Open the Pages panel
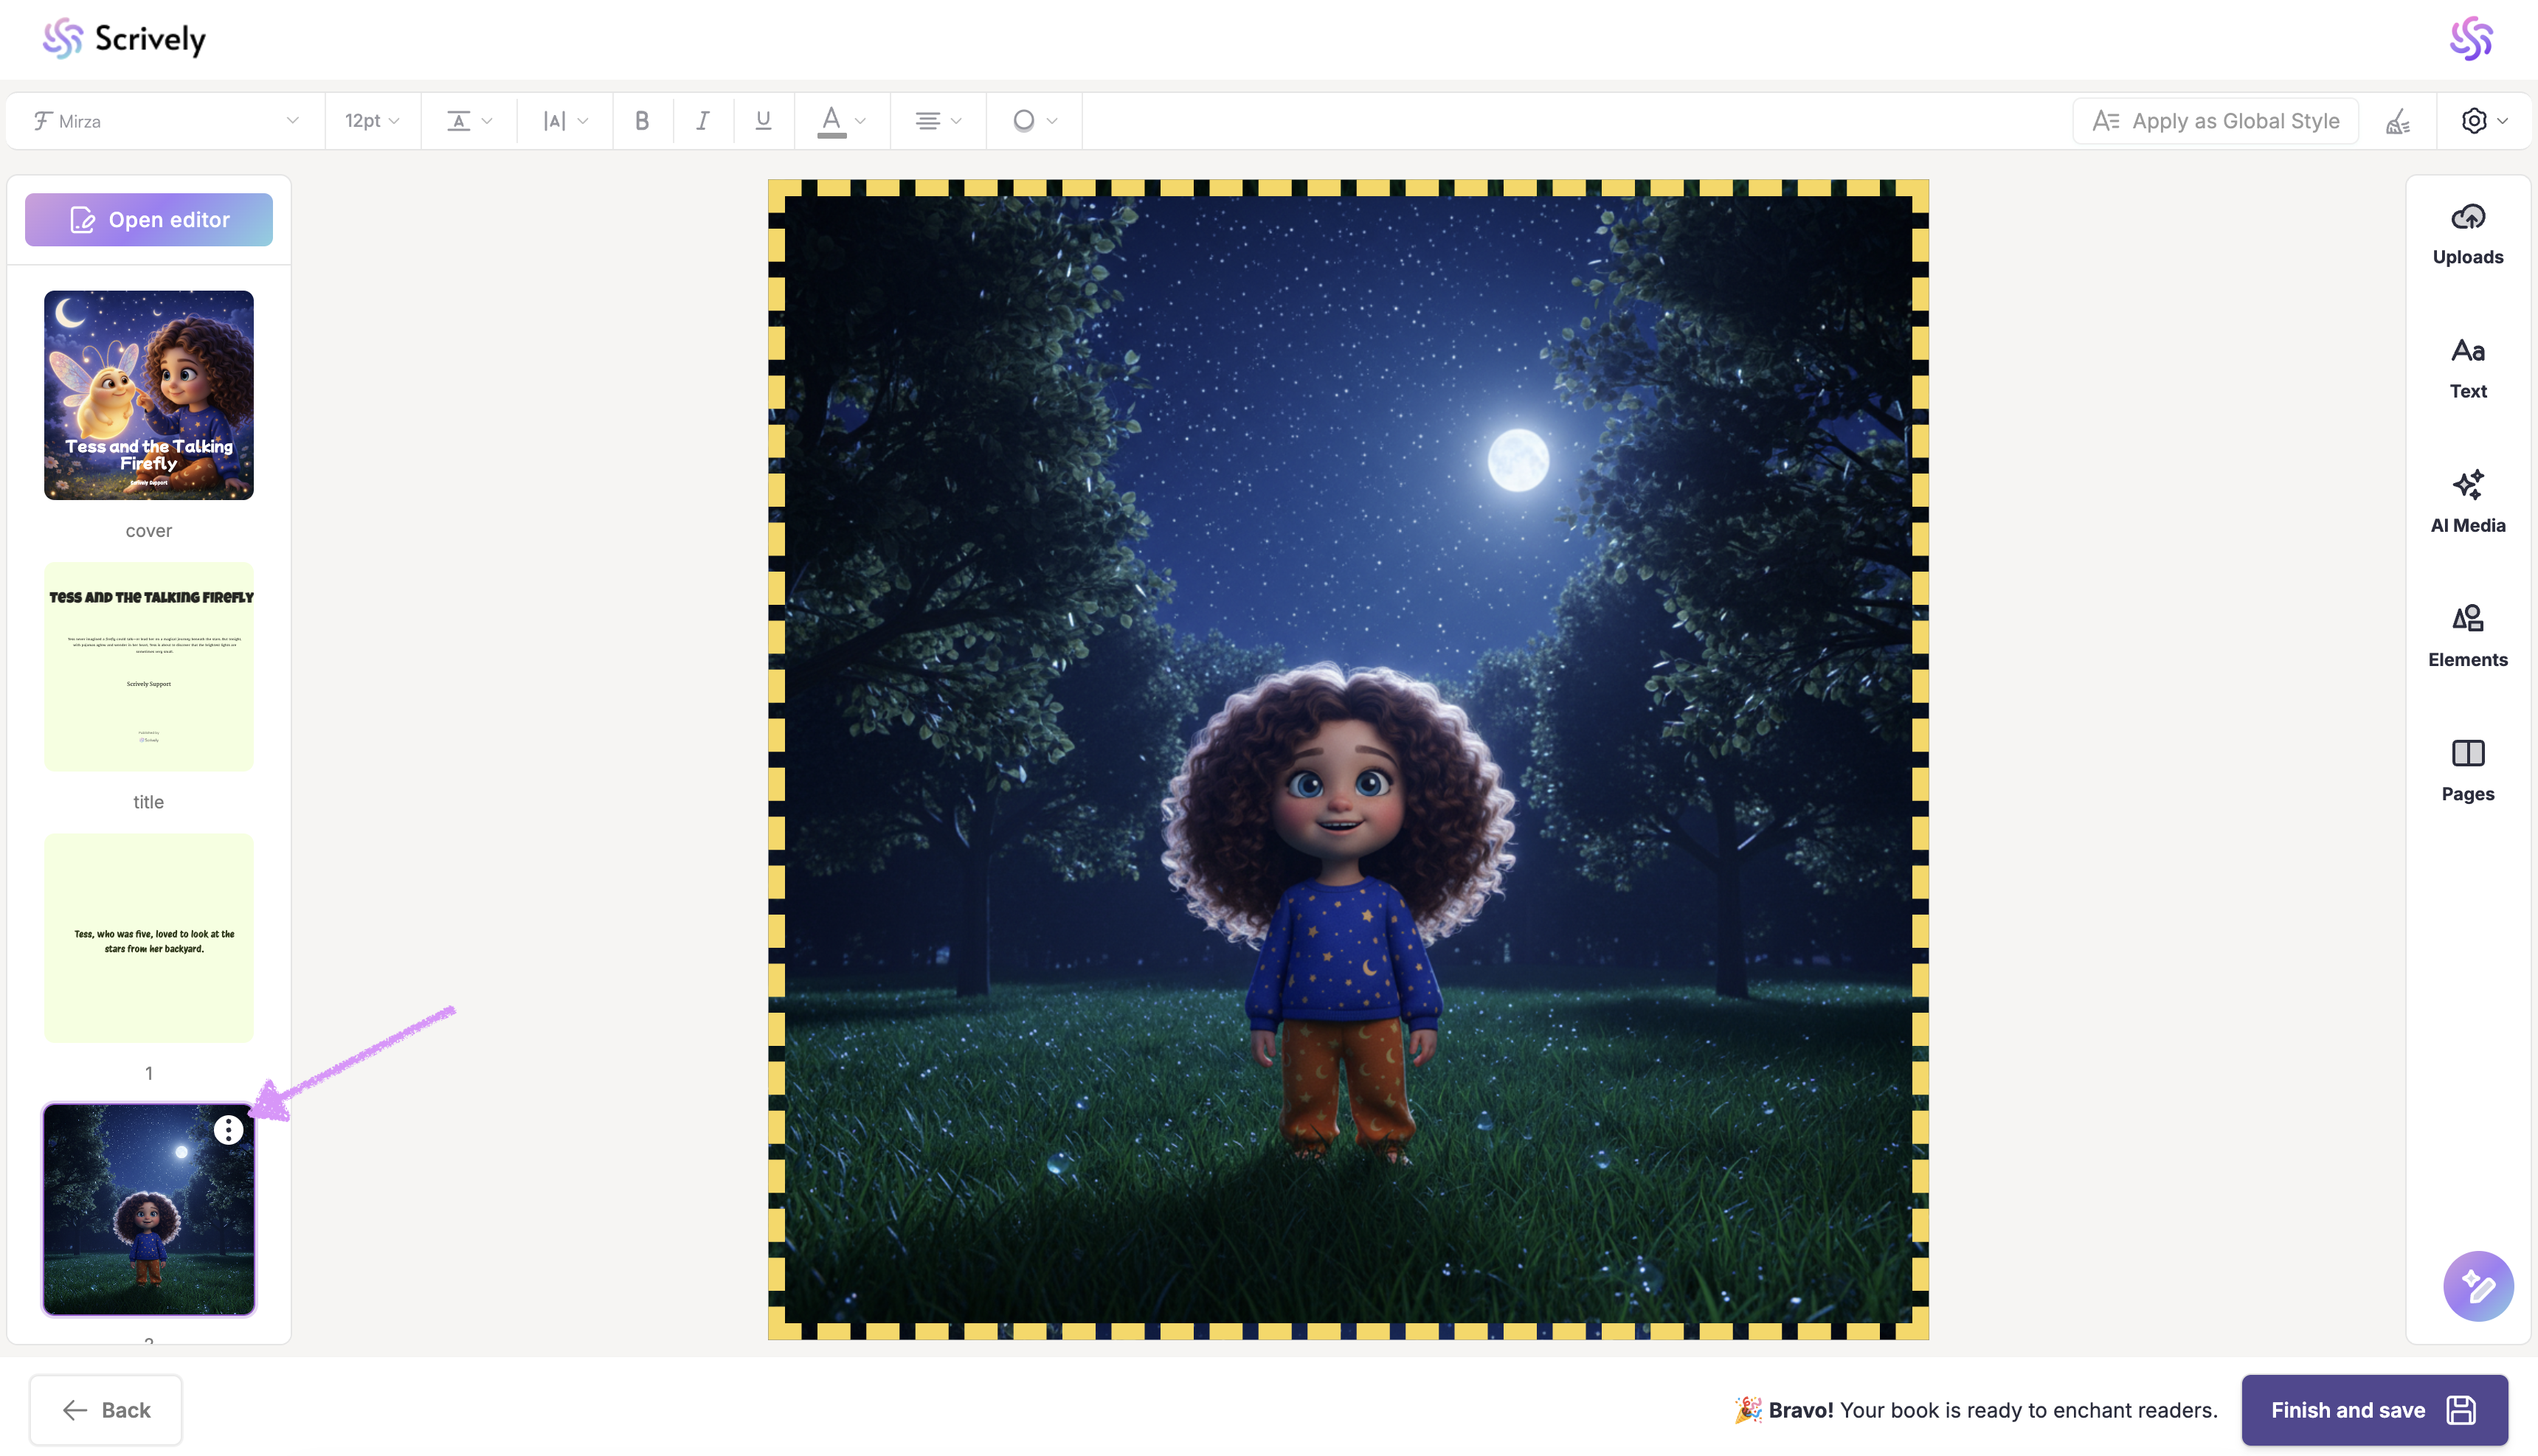 pos(2467,770)
